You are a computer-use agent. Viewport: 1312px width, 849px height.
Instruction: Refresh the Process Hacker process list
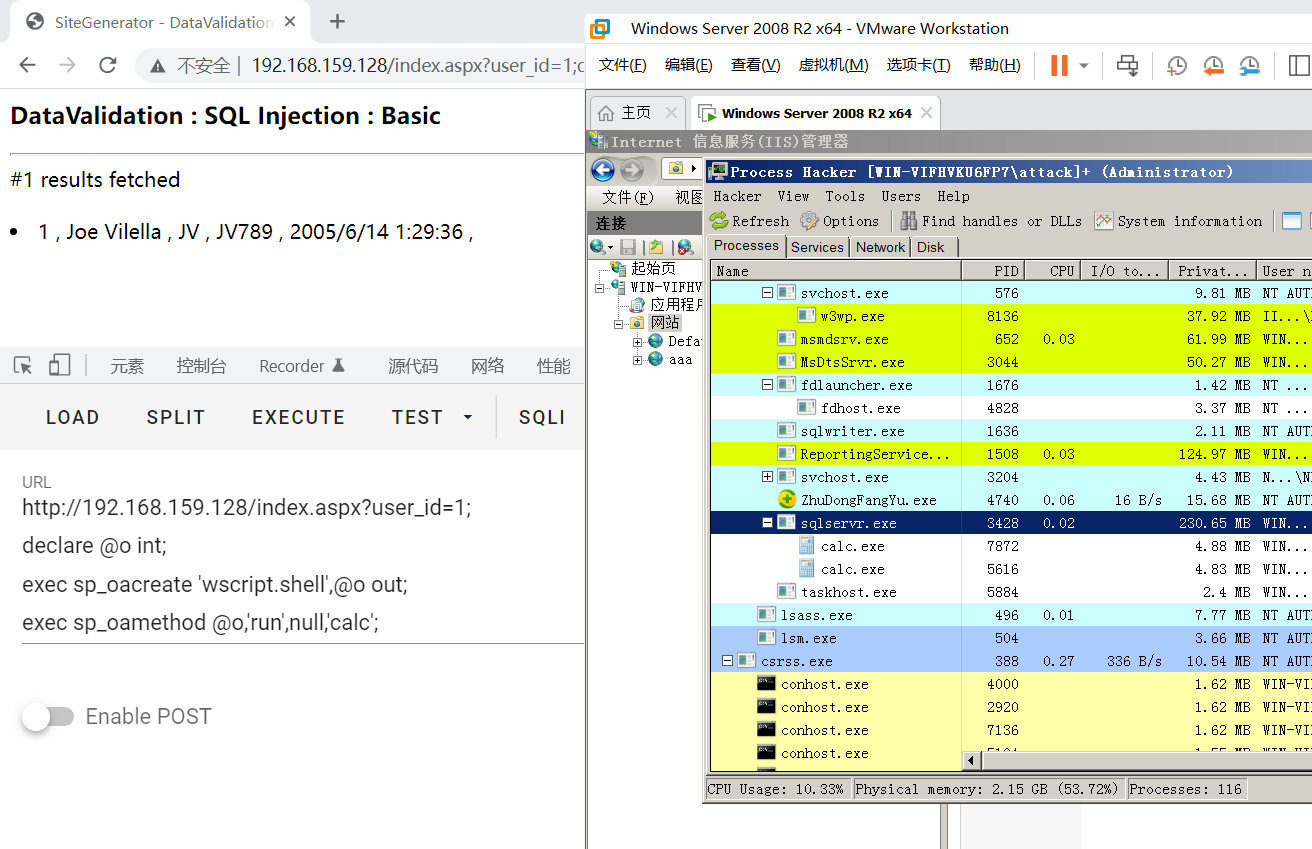(750, 221)
